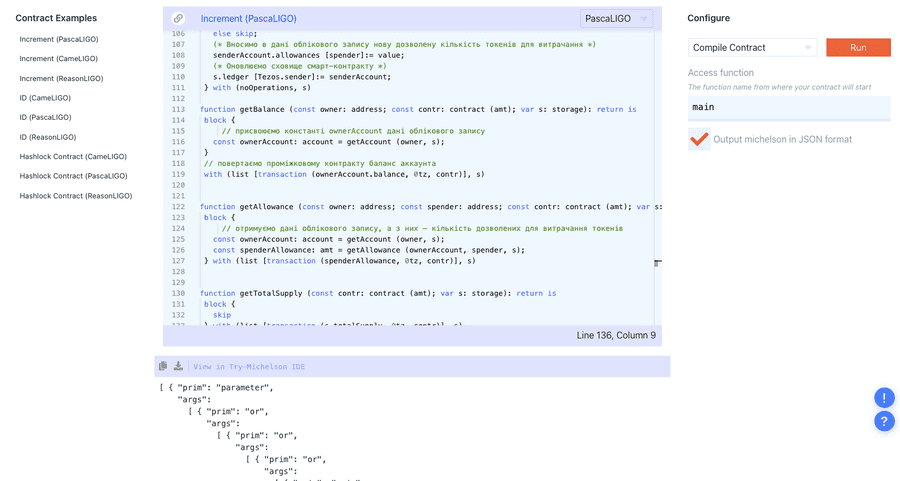Screen dimensions: 900x481
Task: Open the PascaLIGO syntax dropdown
Action: point(616,18)
